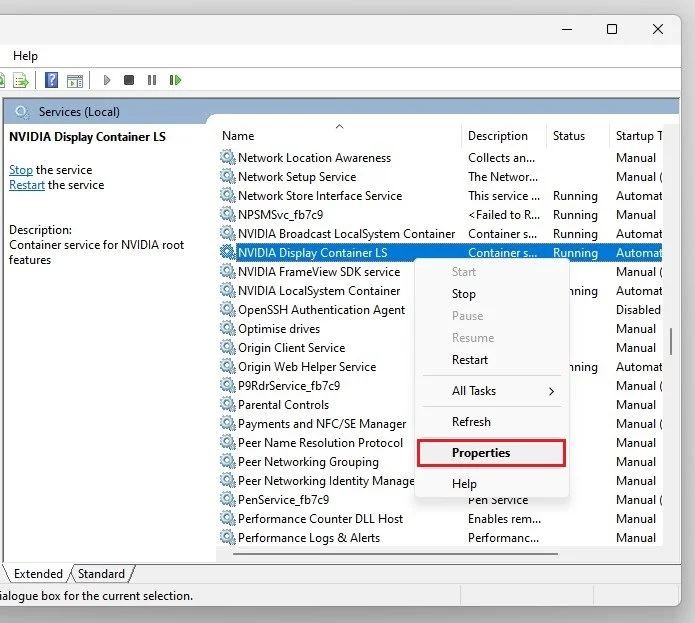Click the gear icon of Origin Client Service
This screenshot has height=623, width=695.
click(228, 348)
